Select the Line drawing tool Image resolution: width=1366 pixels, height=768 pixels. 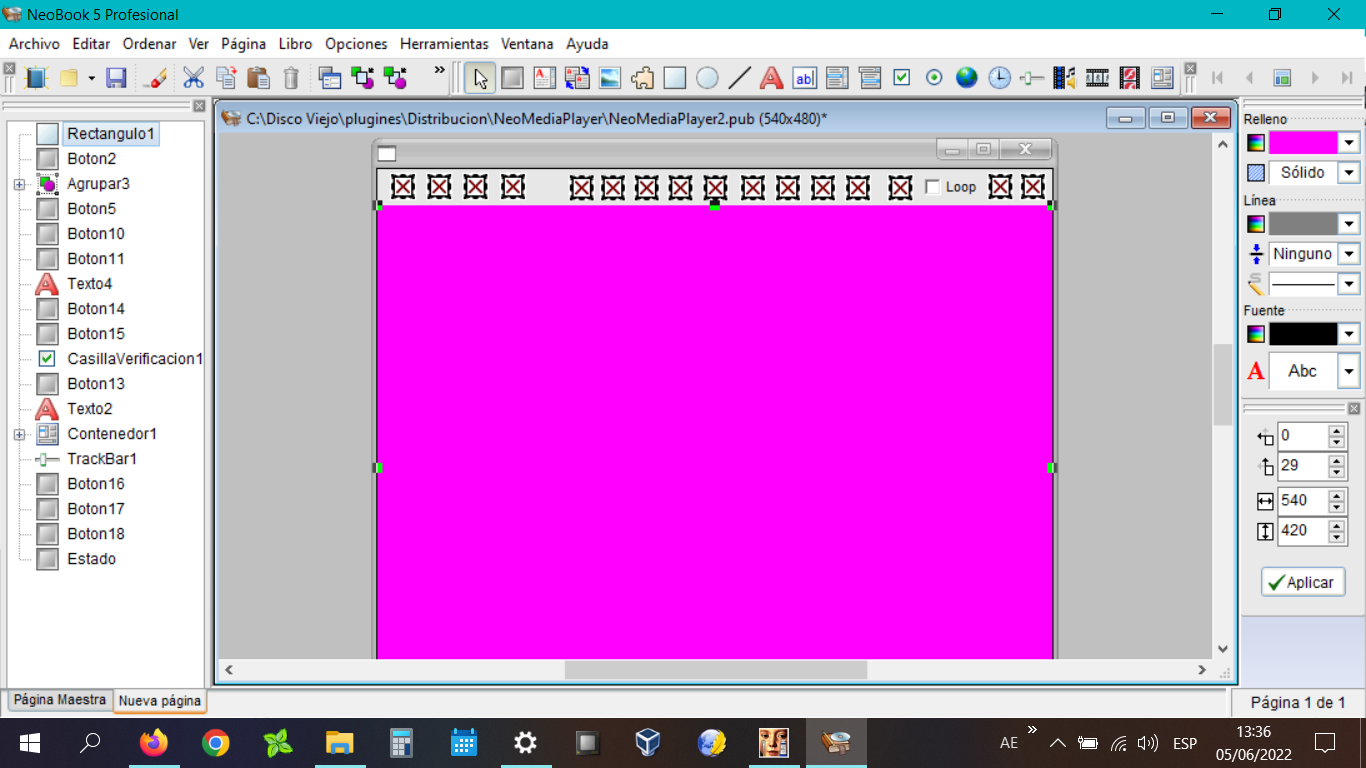point(739,78)
